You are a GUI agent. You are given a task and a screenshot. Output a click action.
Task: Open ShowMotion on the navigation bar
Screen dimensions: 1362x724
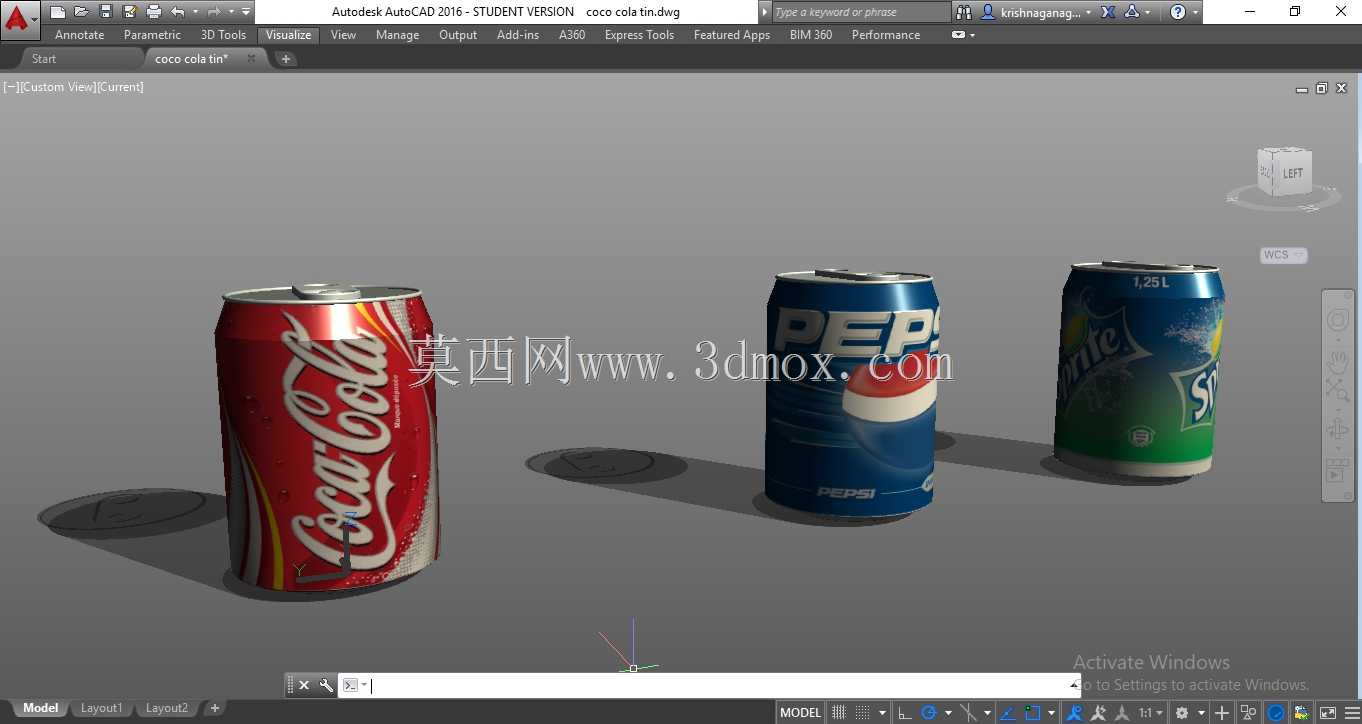1337,471
